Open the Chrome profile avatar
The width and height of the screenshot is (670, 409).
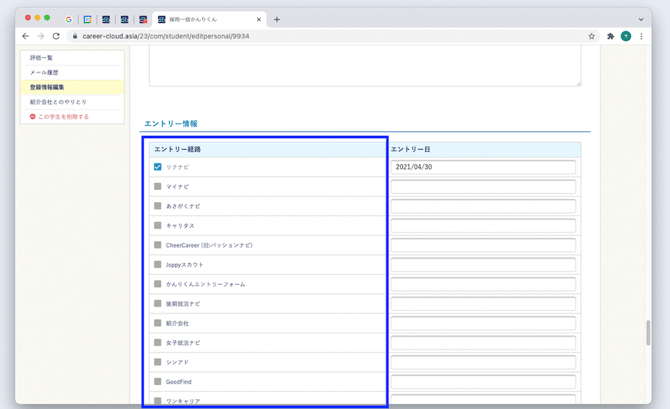(626, 36)
